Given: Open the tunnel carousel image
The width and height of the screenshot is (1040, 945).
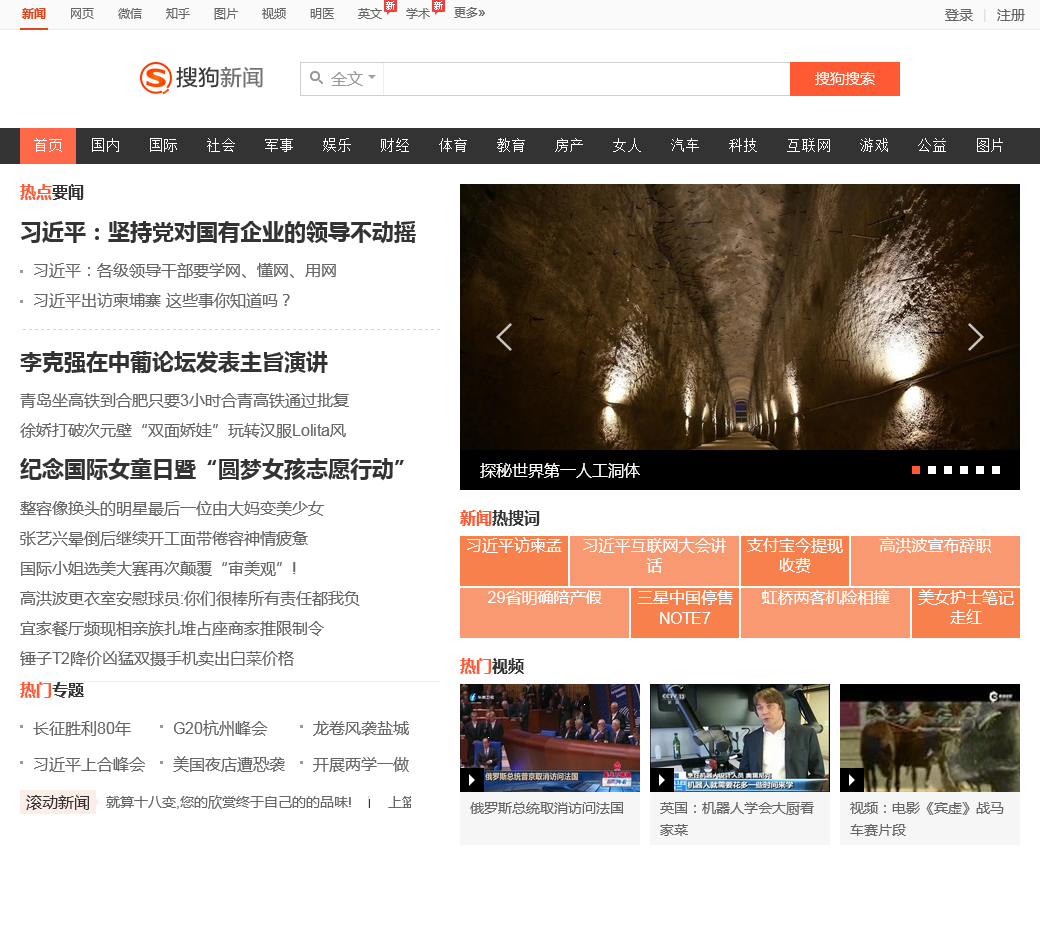Looking at the screenshot, I should pos(740,317).
